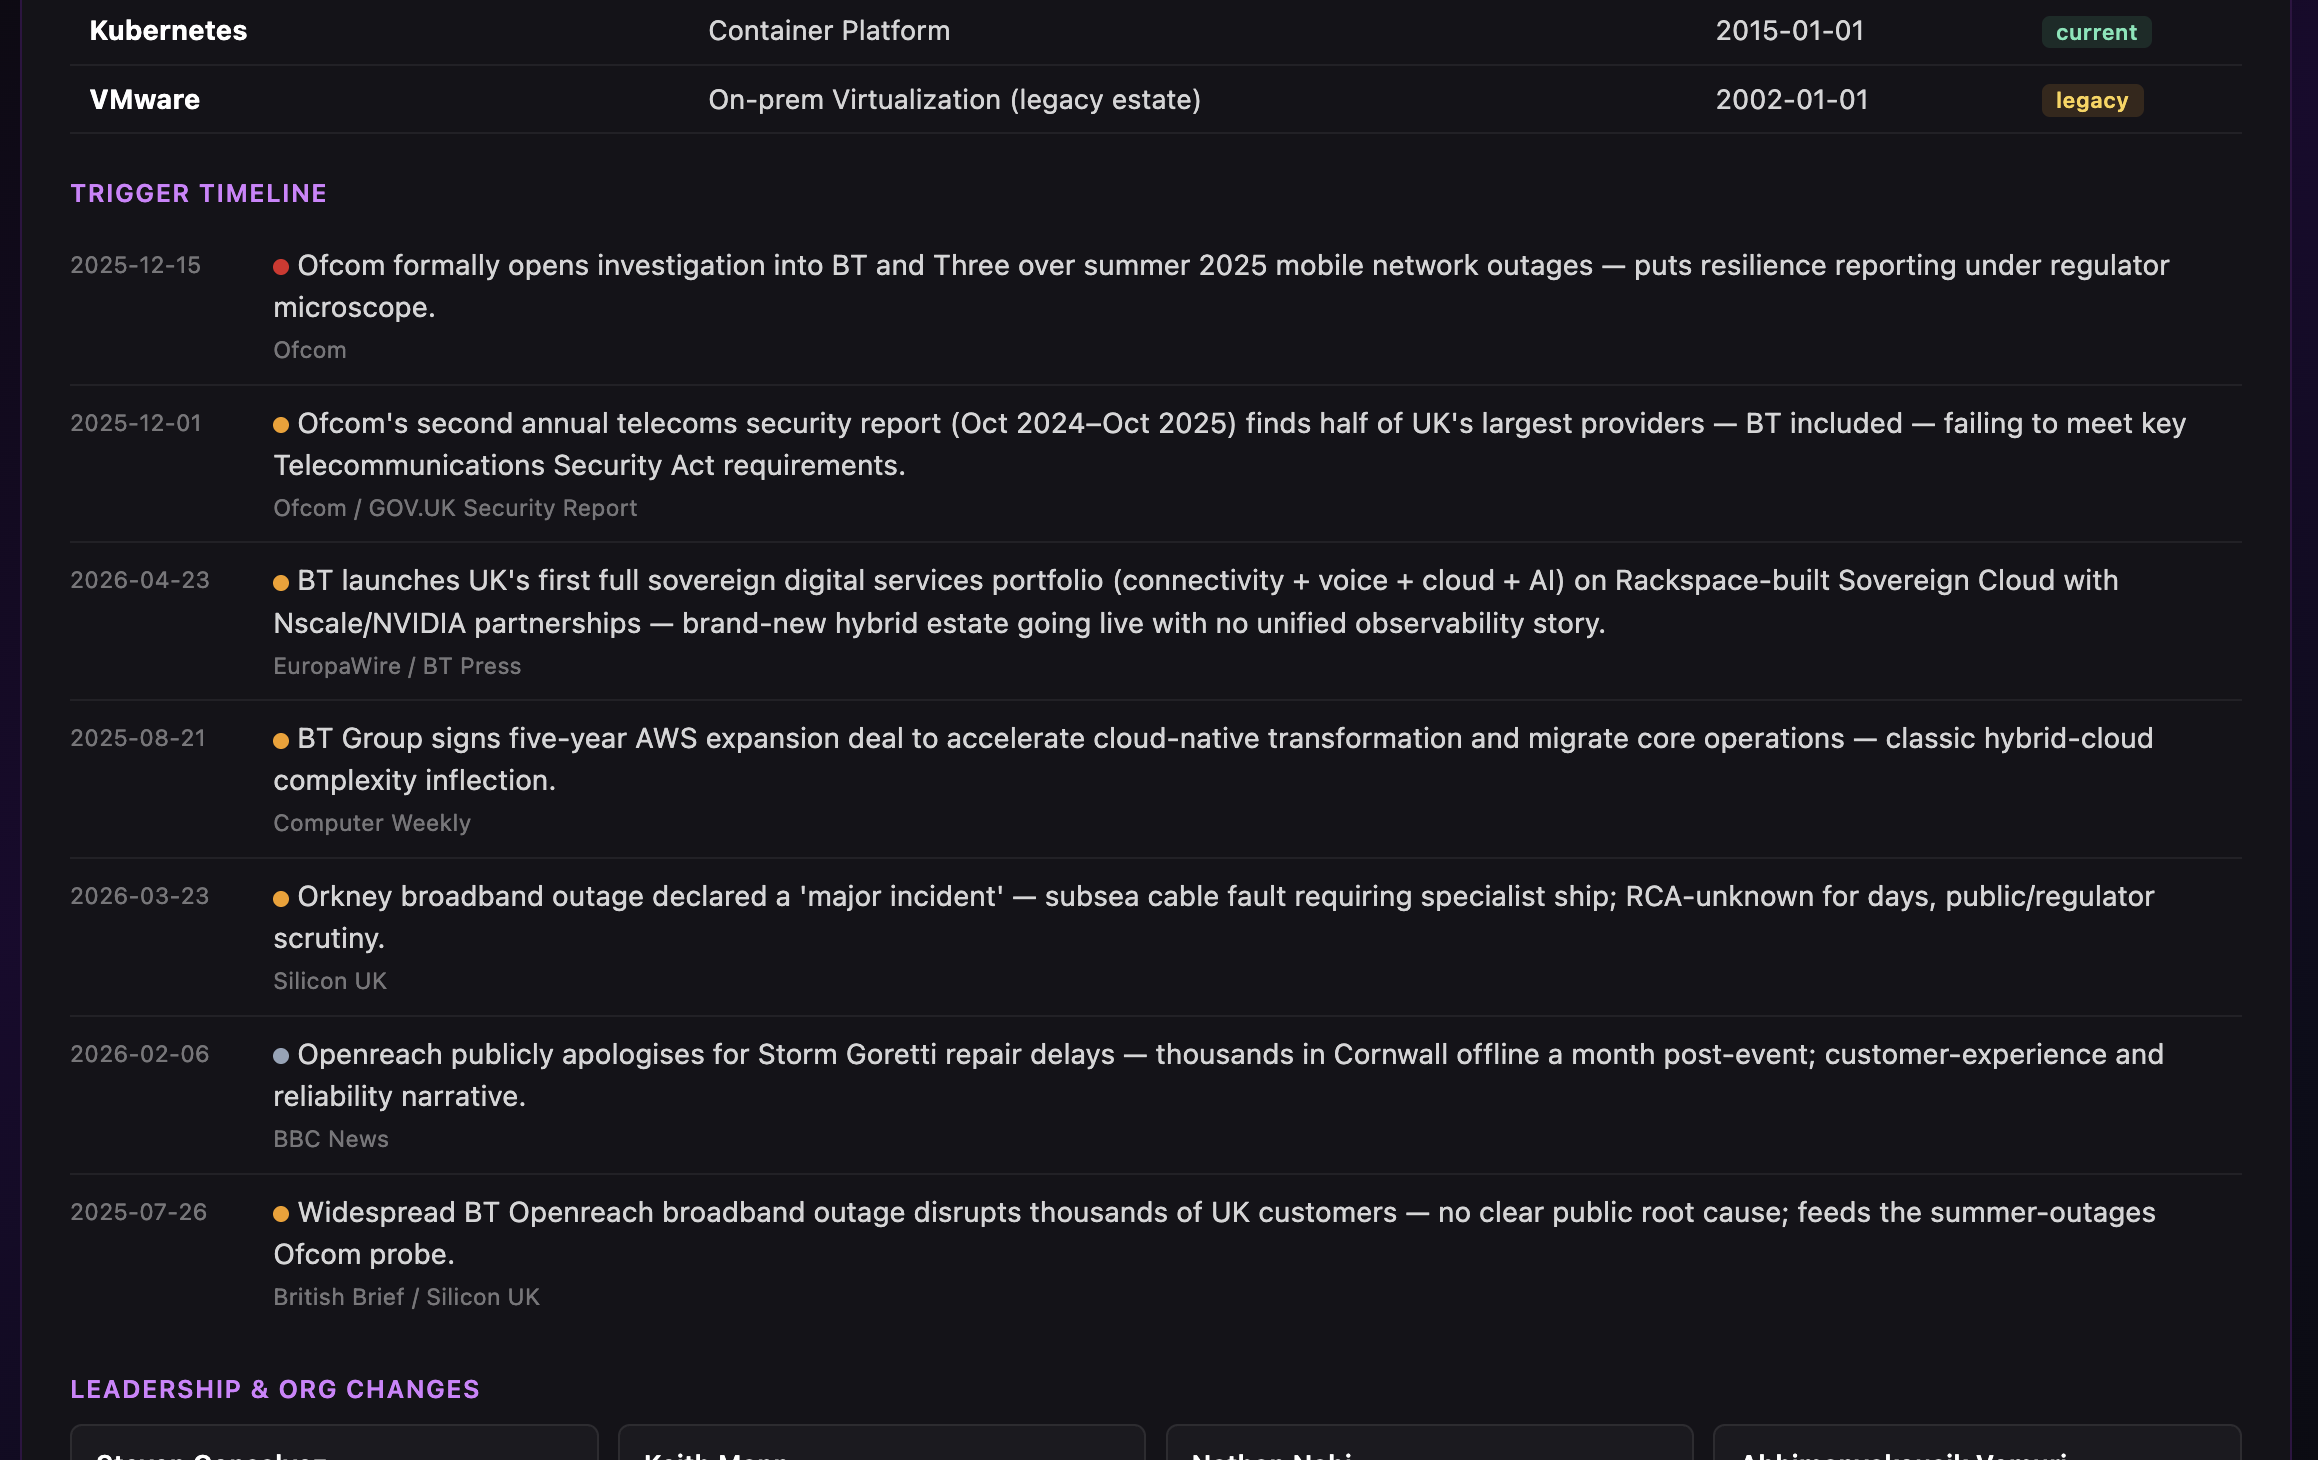Open the Widespread BT Openreach broadband outage entry

pos(1214,1233)
